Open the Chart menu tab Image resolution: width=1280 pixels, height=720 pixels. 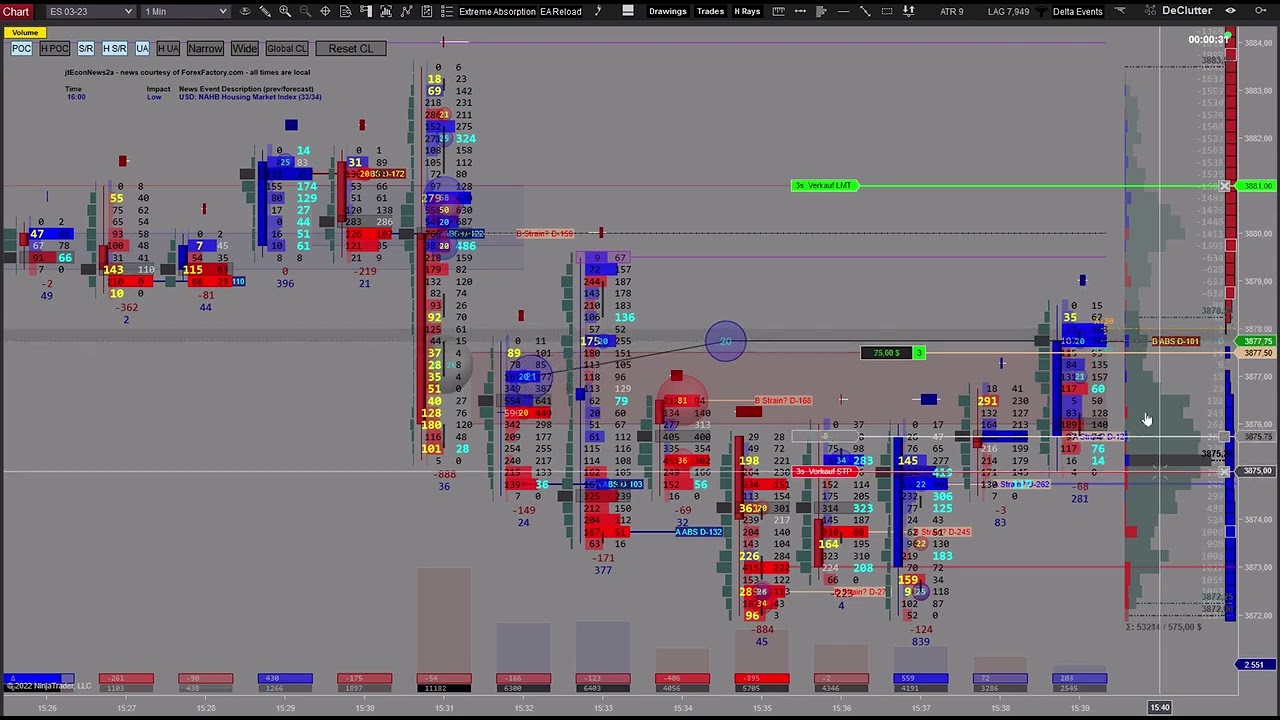pos(16,11)
